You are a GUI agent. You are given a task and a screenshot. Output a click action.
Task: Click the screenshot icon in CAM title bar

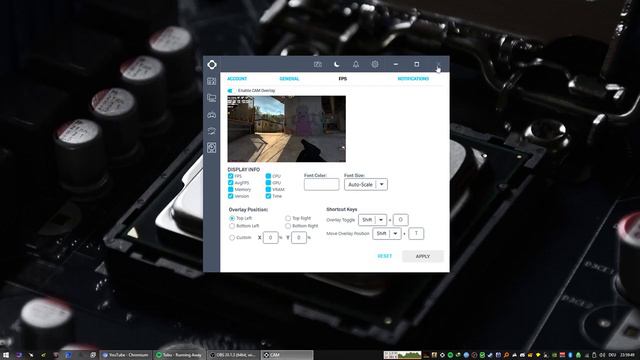[x=318, y=64]
